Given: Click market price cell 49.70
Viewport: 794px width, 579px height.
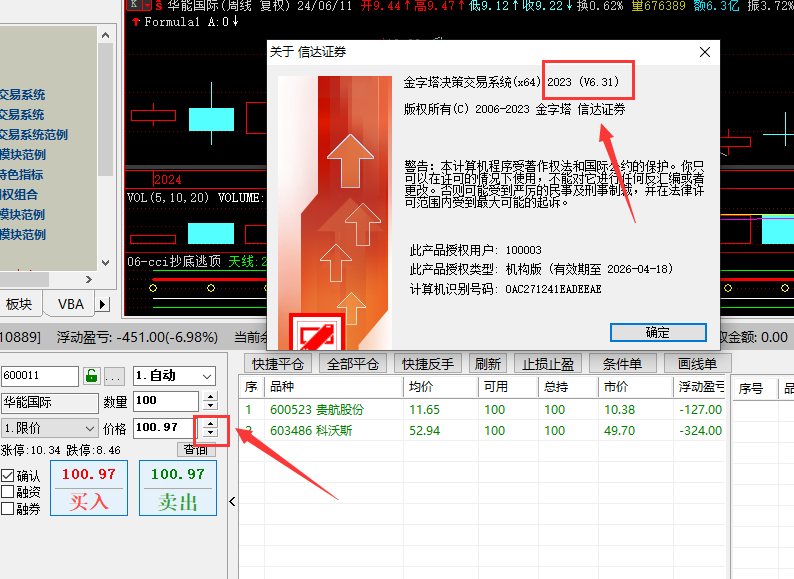Looking at the screenshot, I should pyautogui.click(x=619, y=431).
